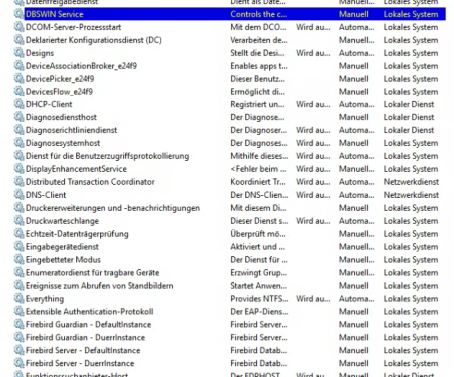454x377 pixels.
Task: Click the description 'Provides NTFS...' for Everything
Action: coord(259,299)
